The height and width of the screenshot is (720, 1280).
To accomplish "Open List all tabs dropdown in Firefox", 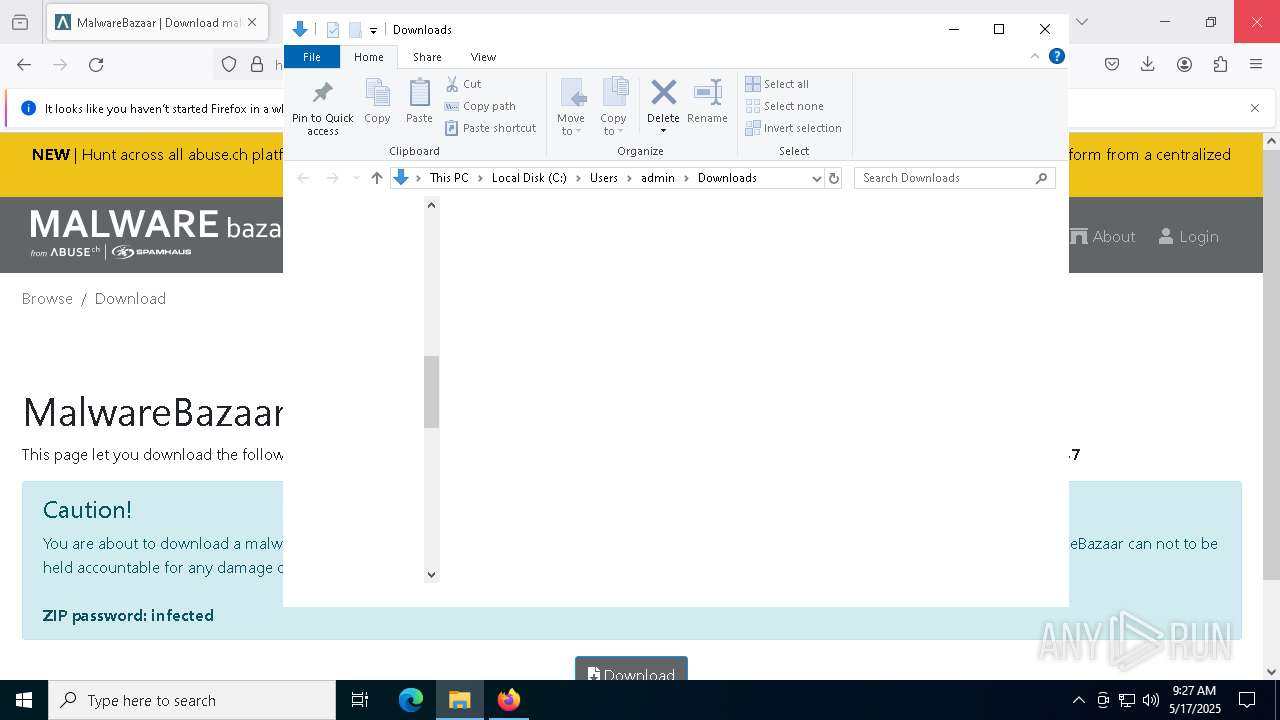I will click(1081, 22).
